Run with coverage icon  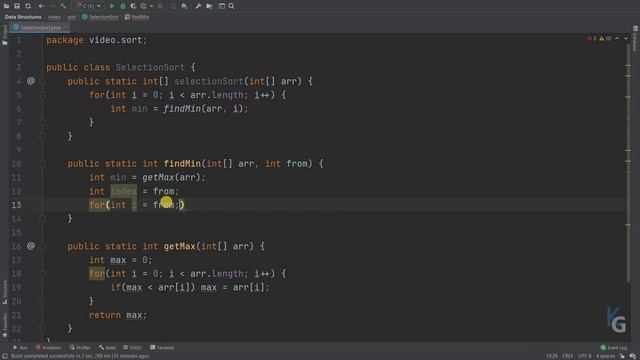133,6
